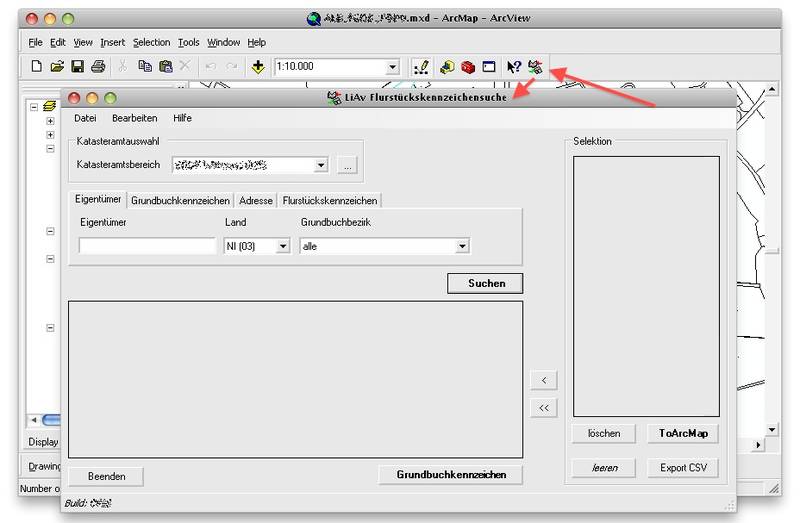Open the Grundbuchbezirk dropdown showing alle
Image resolution: width=800 pixels, height=523 pixels.
pyautogui.click(x=462, y=246)
